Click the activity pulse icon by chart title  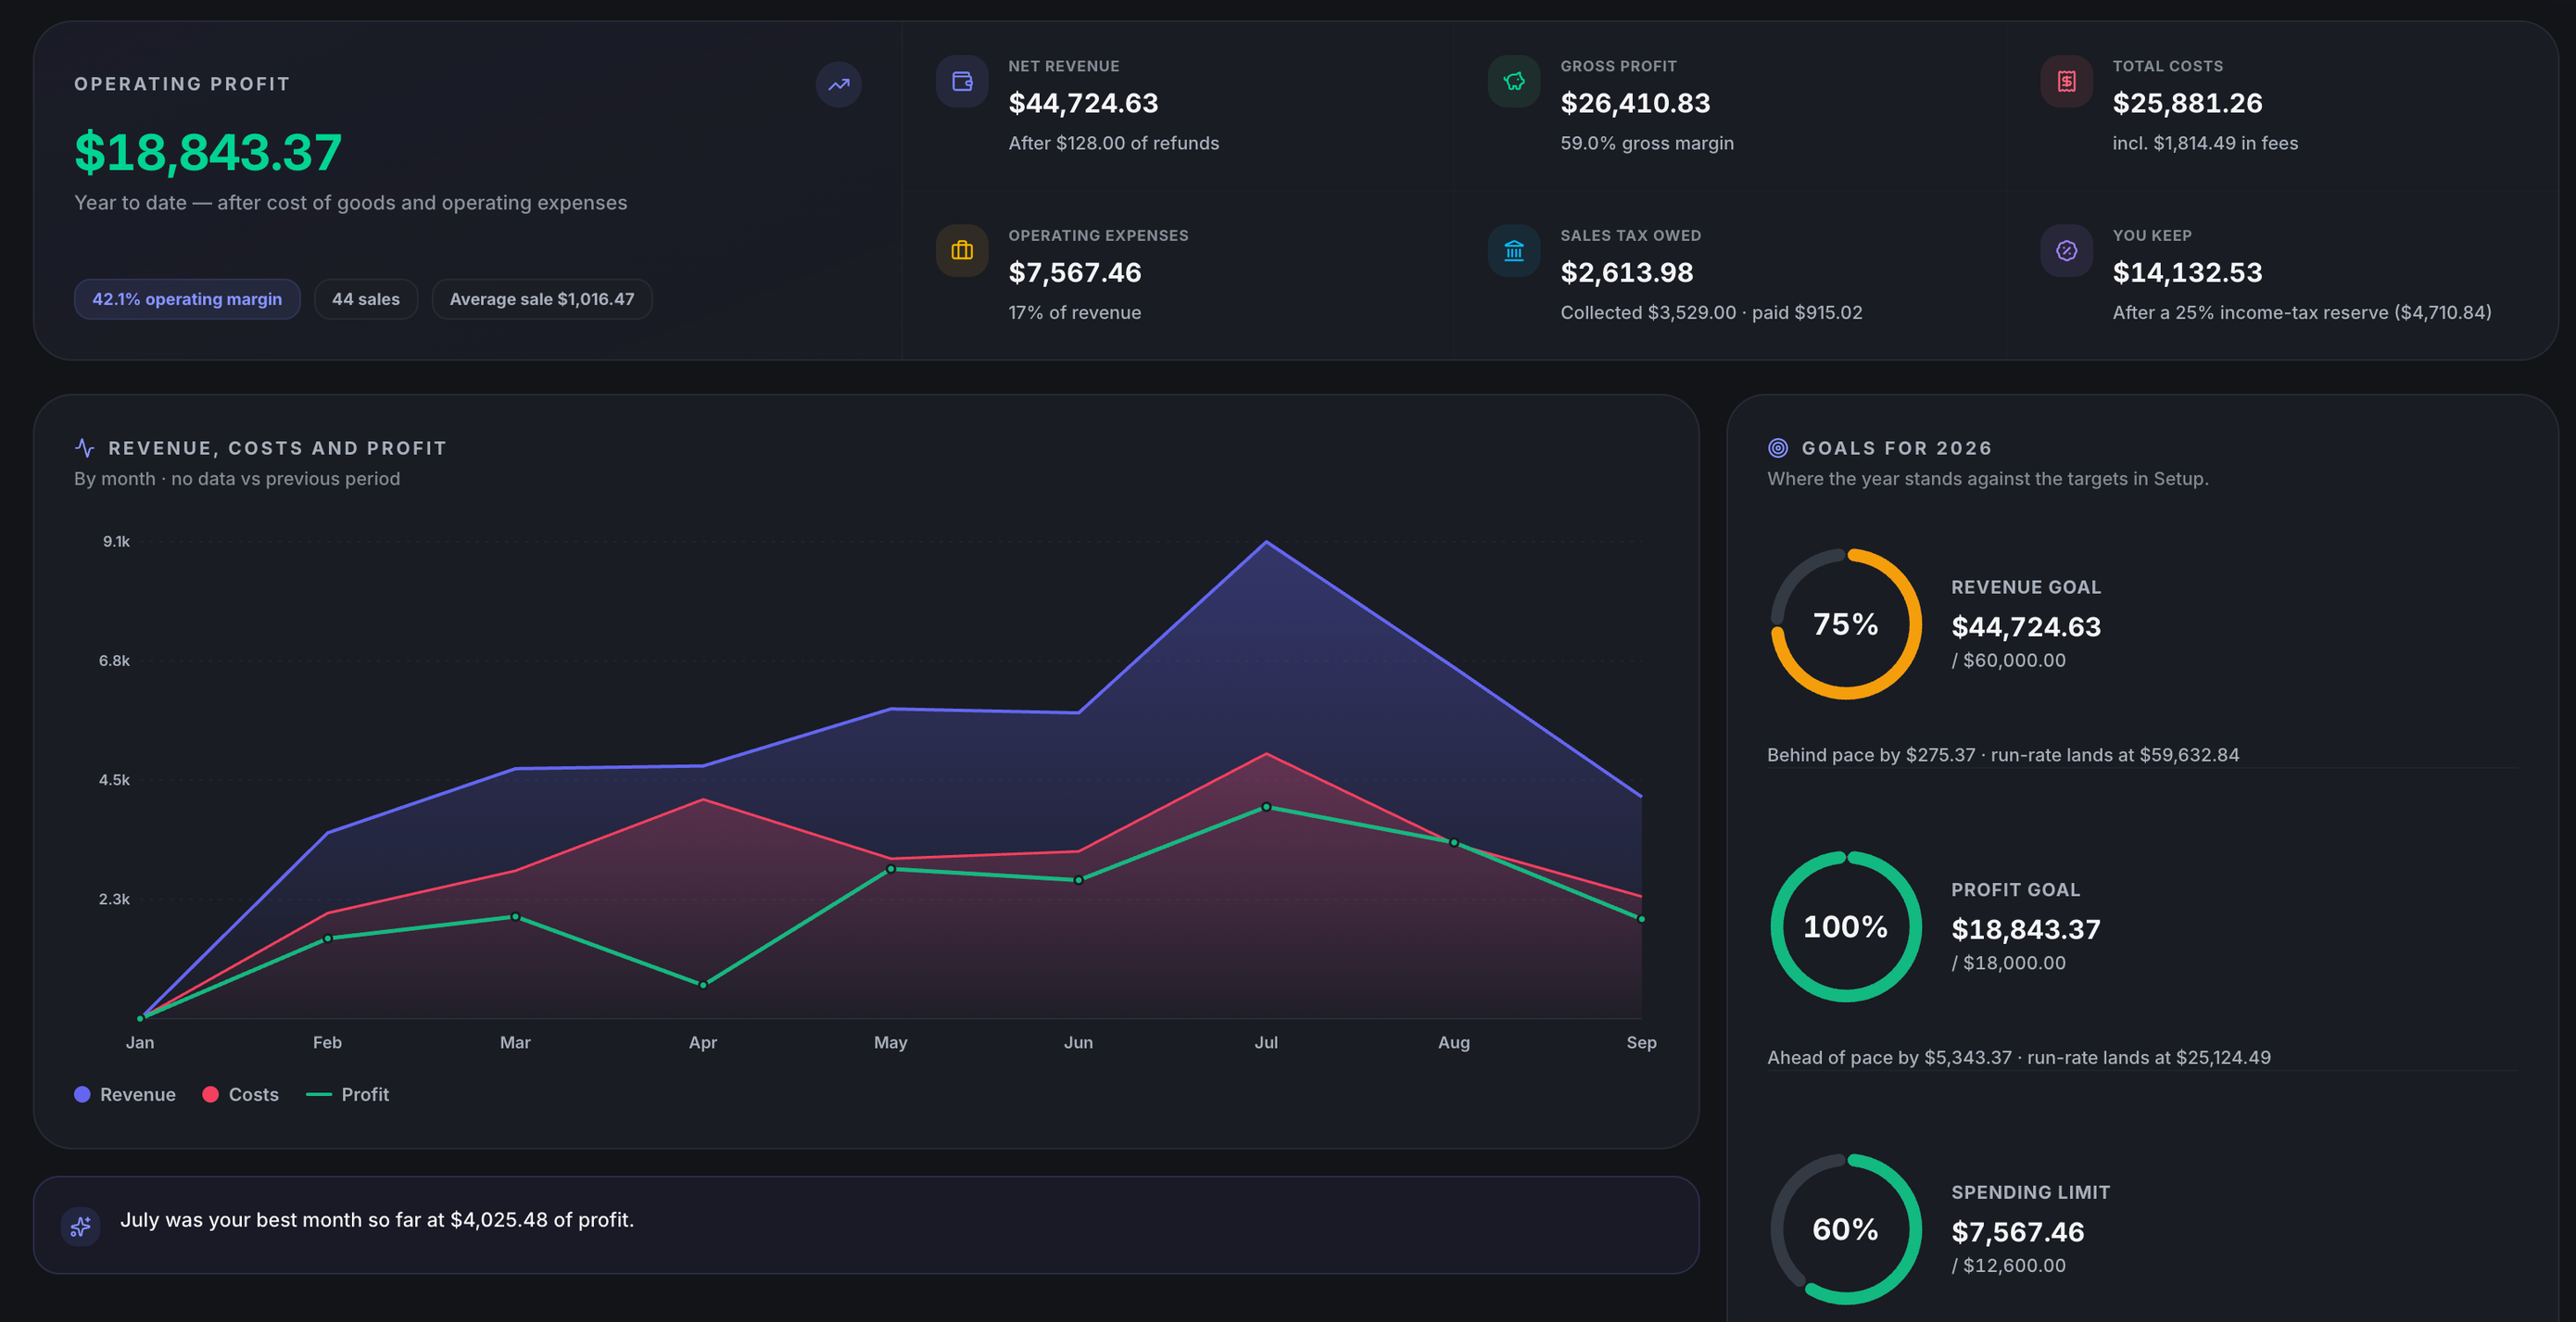click(84, 448)
